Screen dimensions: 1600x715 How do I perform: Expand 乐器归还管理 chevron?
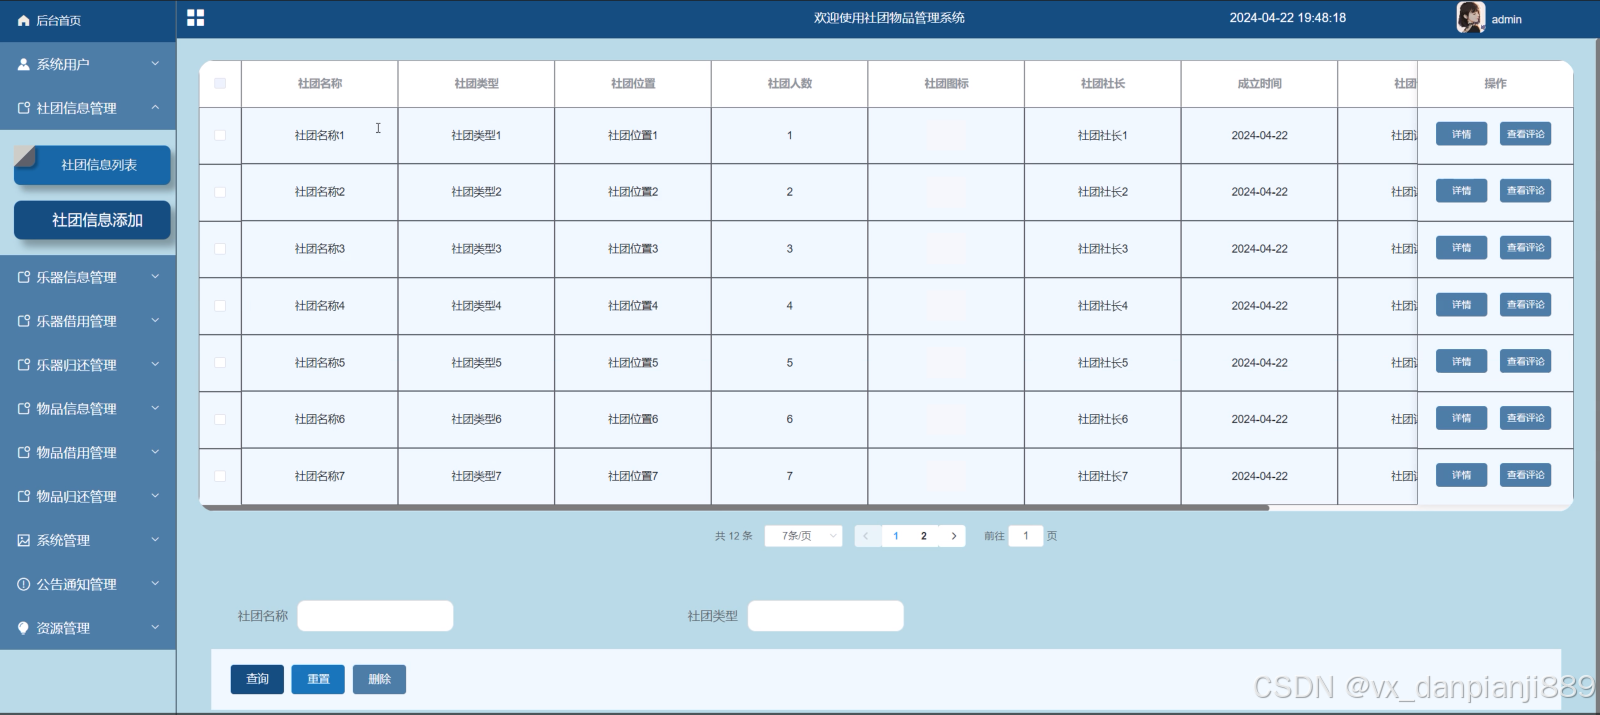(155, 365)
